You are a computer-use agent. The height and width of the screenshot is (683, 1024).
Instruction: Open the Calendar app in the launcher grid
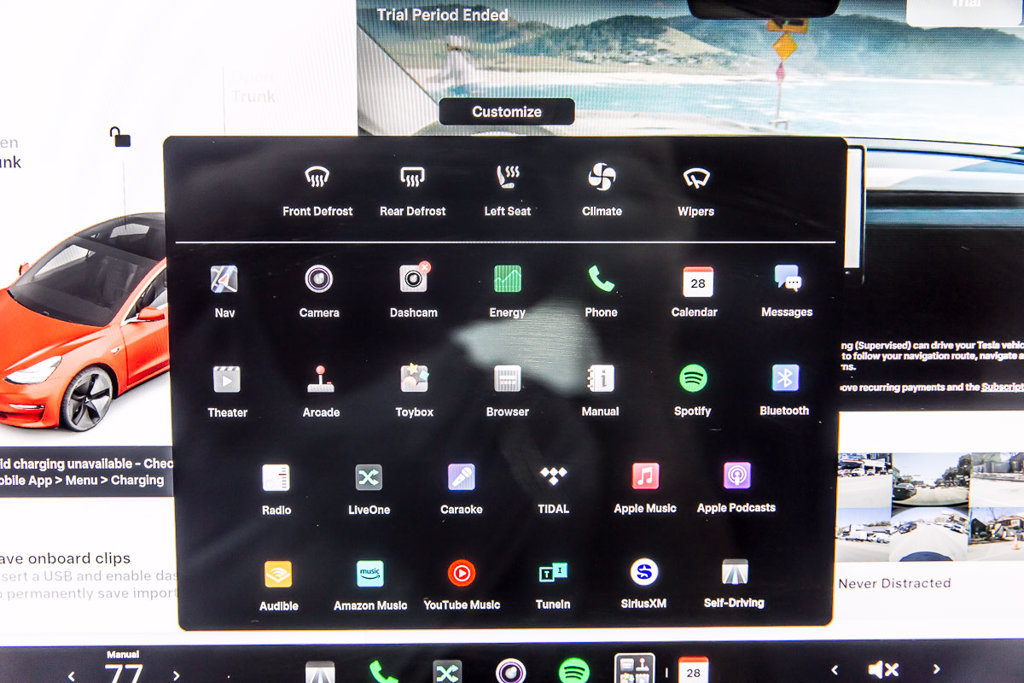697,281
